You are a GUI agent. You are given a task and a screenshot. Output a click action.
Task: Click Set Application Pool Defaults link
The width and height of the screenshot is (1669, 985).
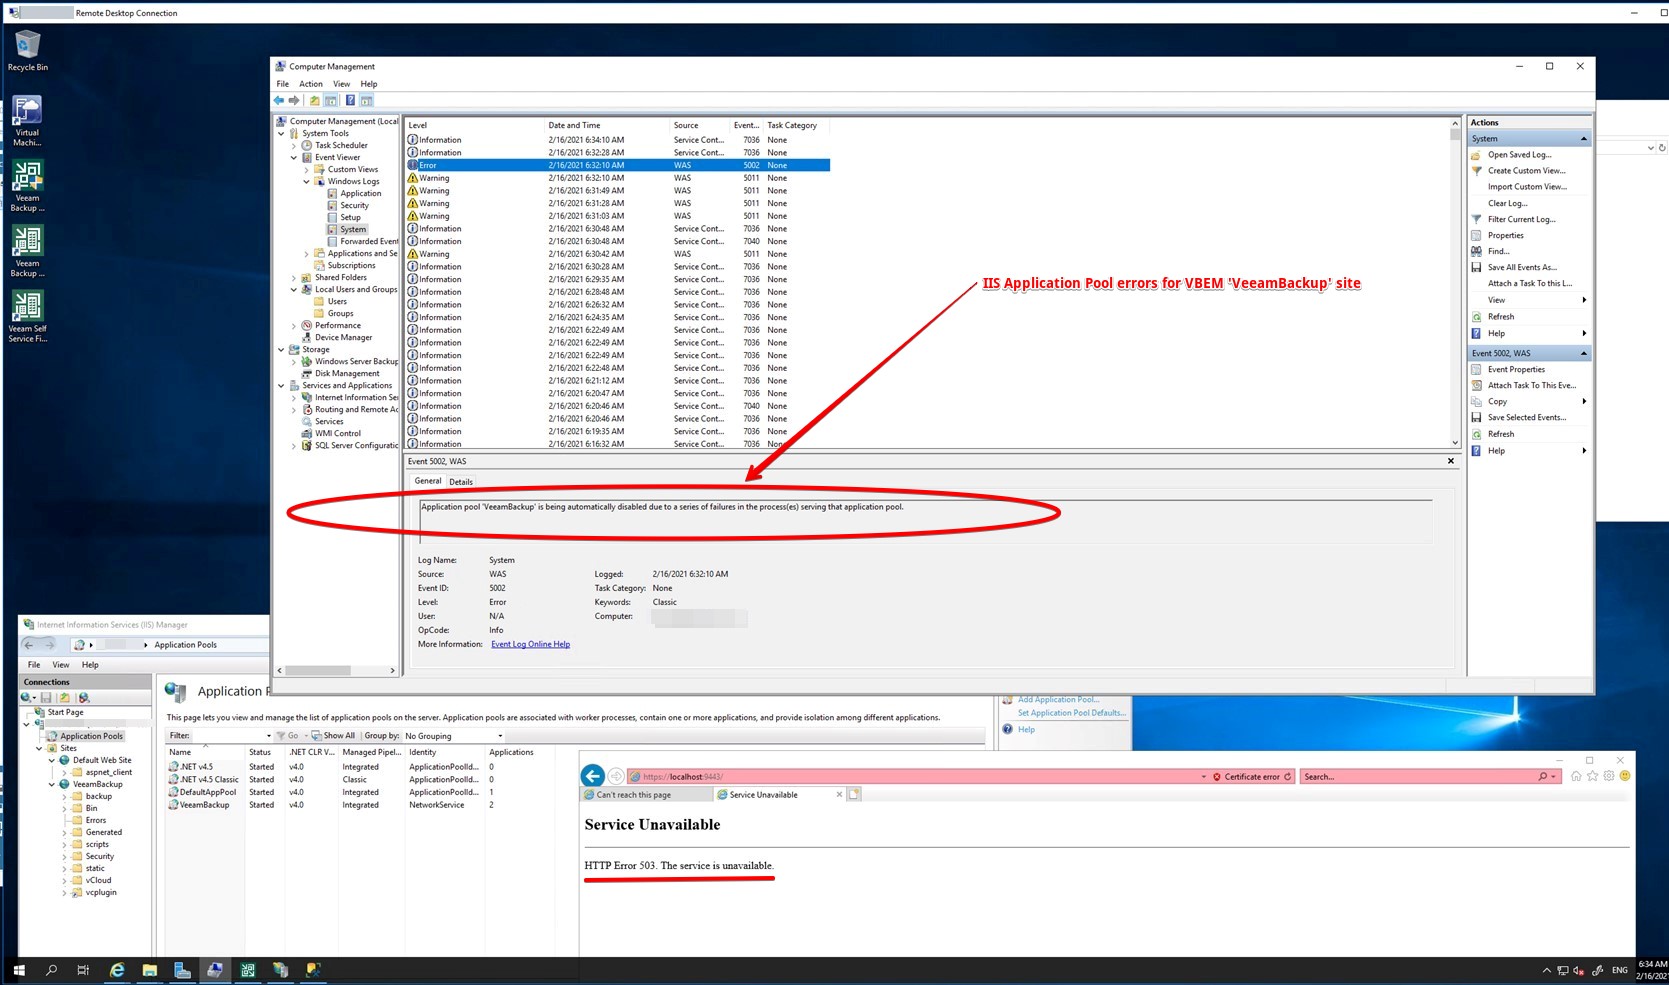1071,713
